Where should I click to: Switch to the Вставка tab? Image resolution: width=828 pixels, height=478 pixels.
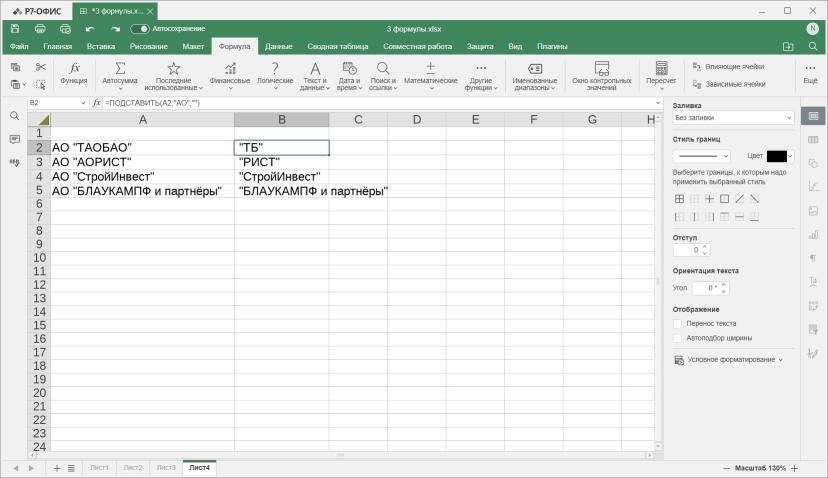pyautogui.click(x=101, y=46)
